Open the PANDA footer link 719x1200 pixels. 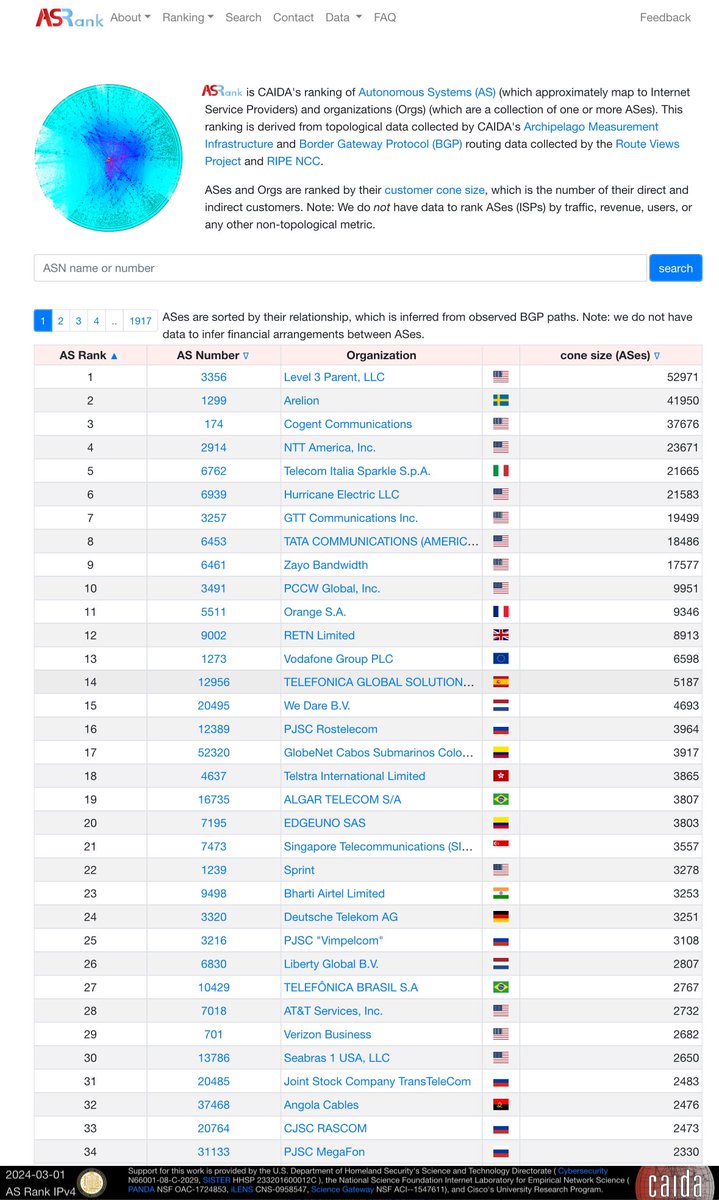[139, 1190]
